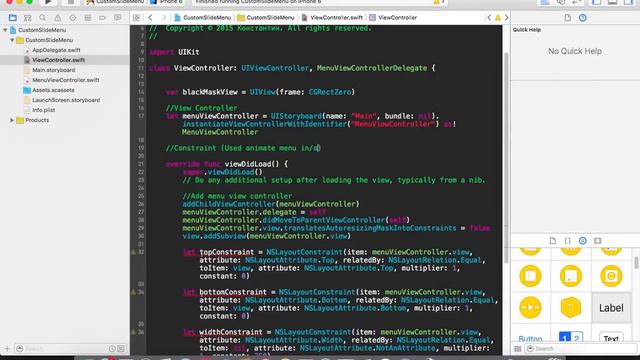Click the Run play button in toolbar

pyautogui.click(x=48, y=2)
